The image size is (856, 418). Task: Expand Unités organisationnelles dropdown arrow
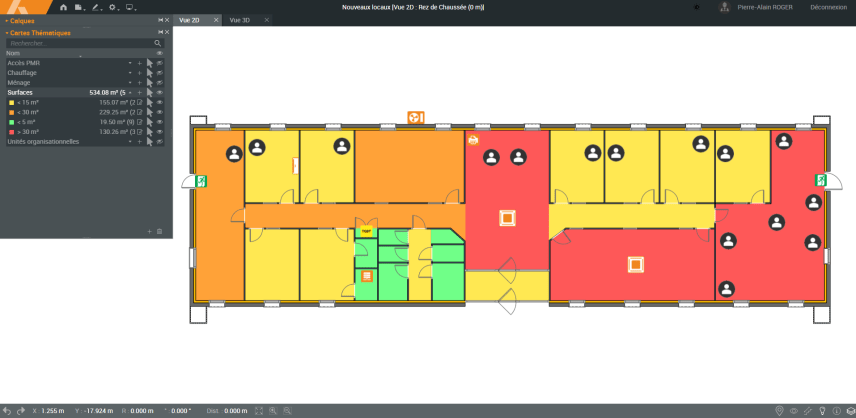pos(130,142)
